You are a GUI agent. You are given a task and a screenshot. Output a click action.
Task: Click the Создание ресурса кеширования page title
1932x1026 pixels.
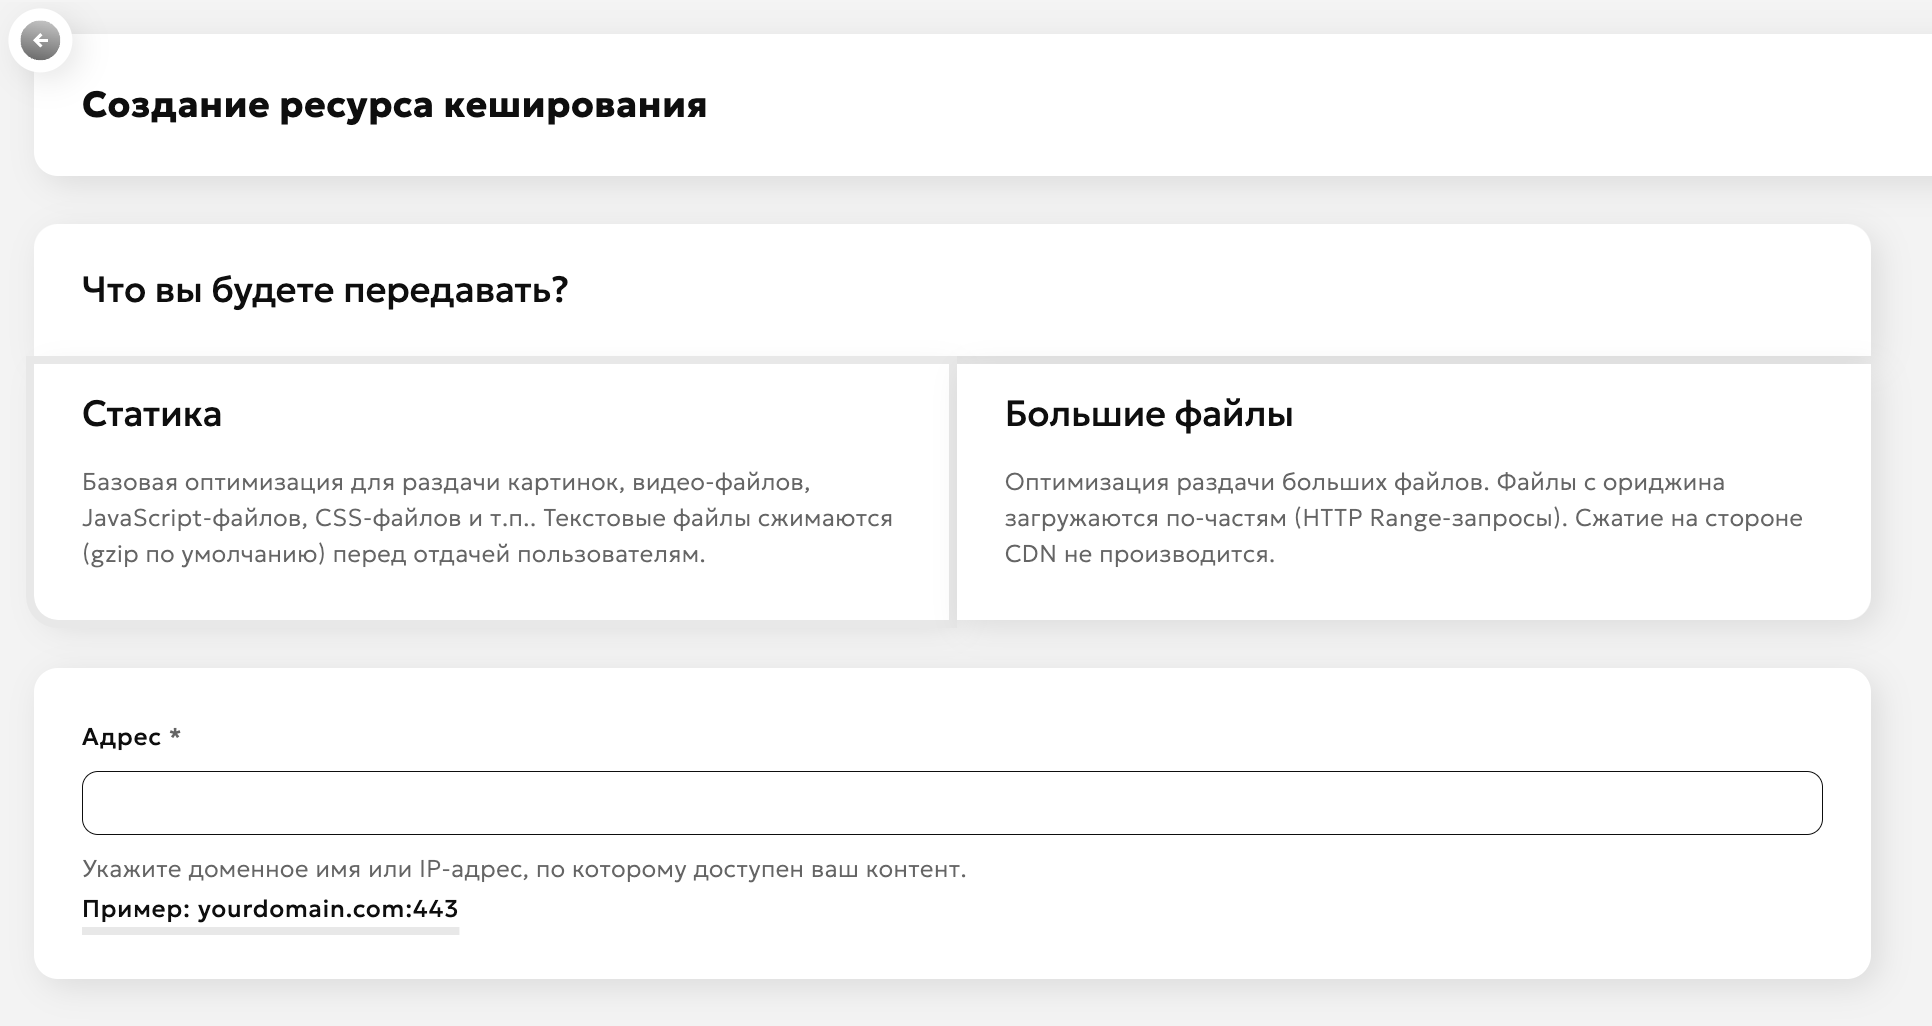(x=394, y=105)
